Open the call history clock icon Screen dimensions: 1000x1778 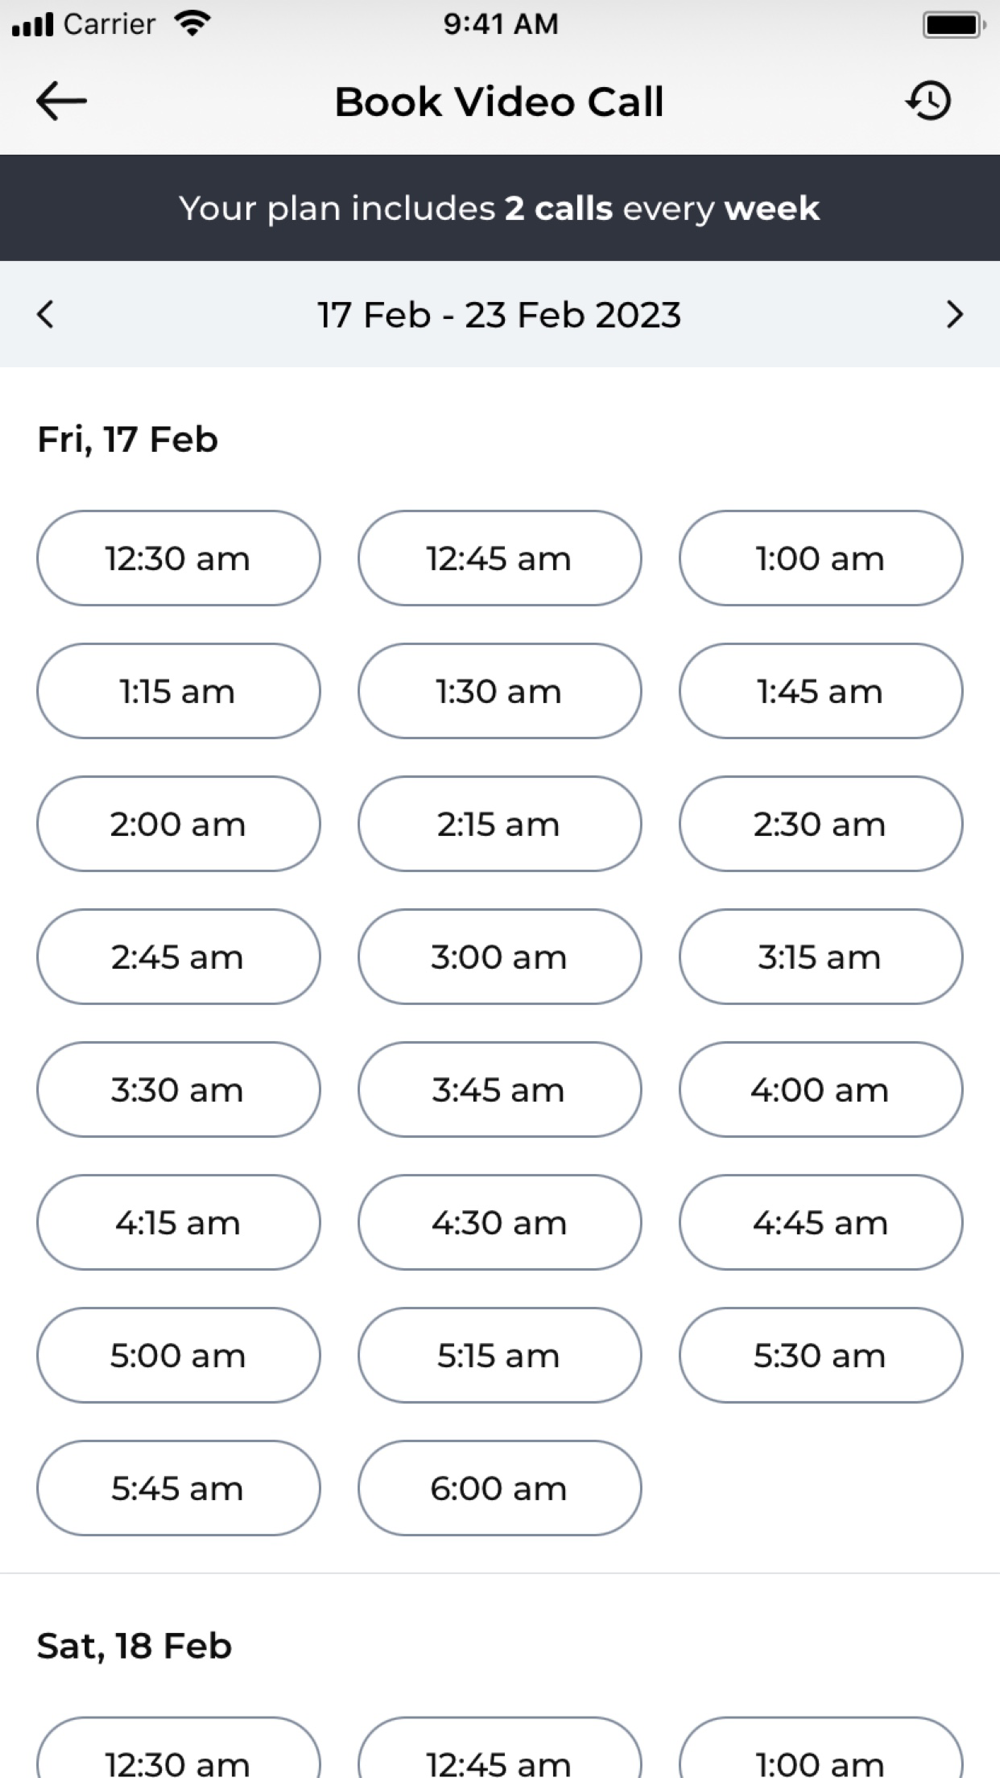[929, 101]
